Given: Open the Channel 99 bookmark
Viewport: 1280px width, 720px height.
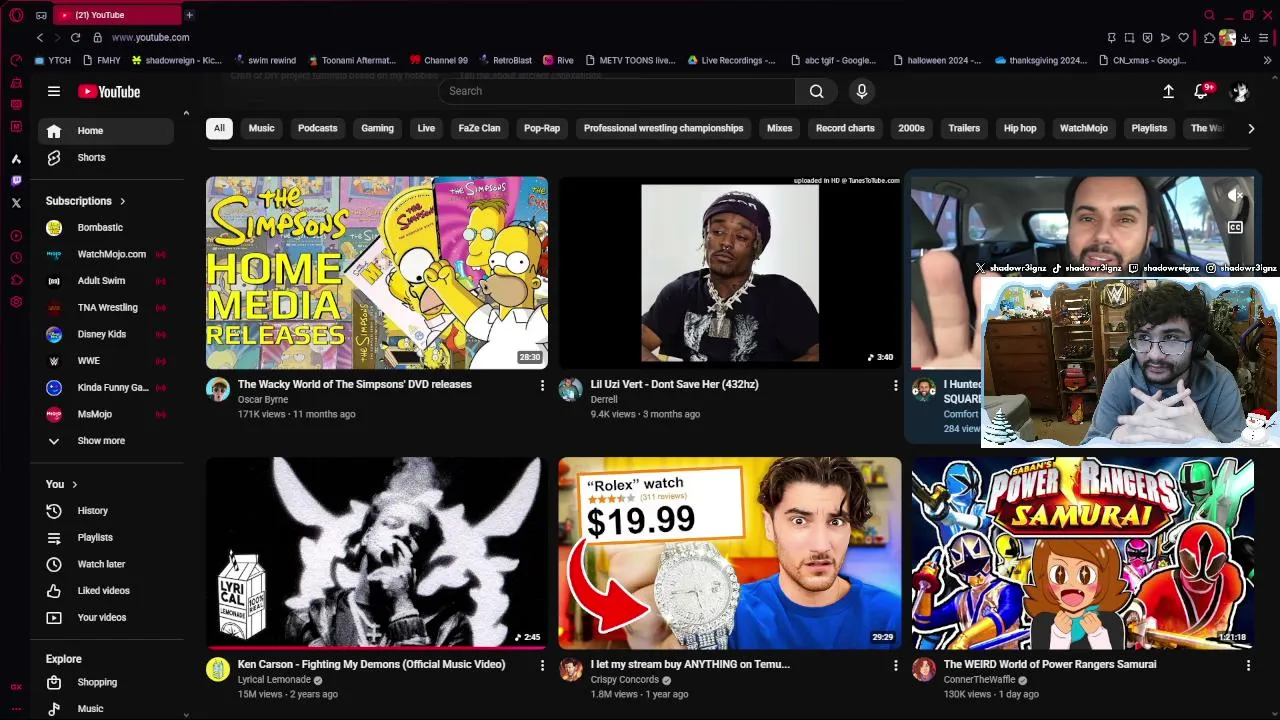Looking at the screenshot, I should coord(438,60).
